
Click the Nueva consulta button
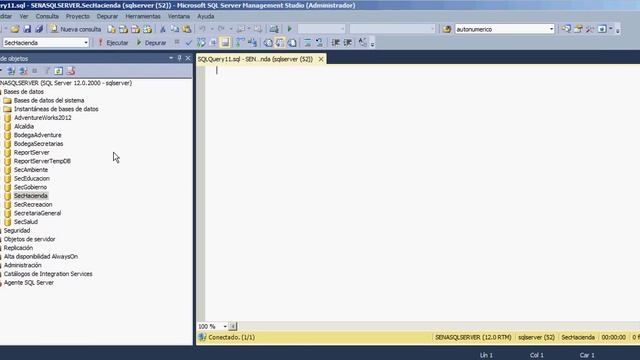click(76, 29)
